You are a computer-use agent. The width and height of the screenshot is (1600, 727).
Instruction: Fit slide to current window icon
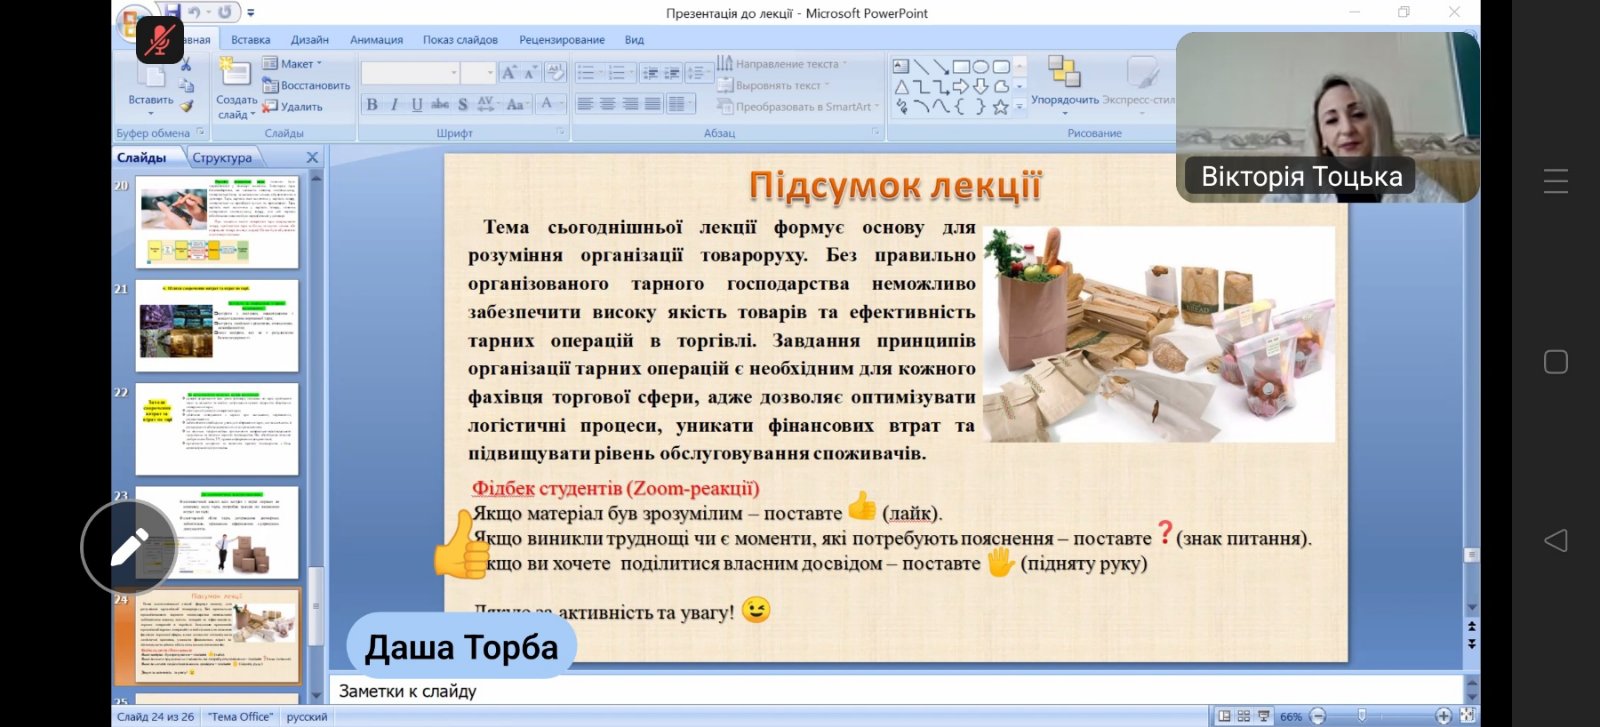[x=1467, y=716]
